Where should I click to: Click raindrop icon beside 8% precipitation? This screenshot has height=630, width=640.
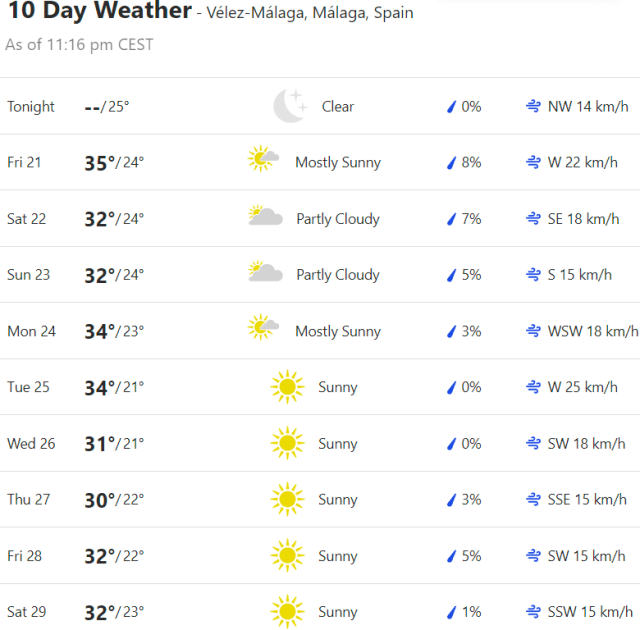point(451,163)
